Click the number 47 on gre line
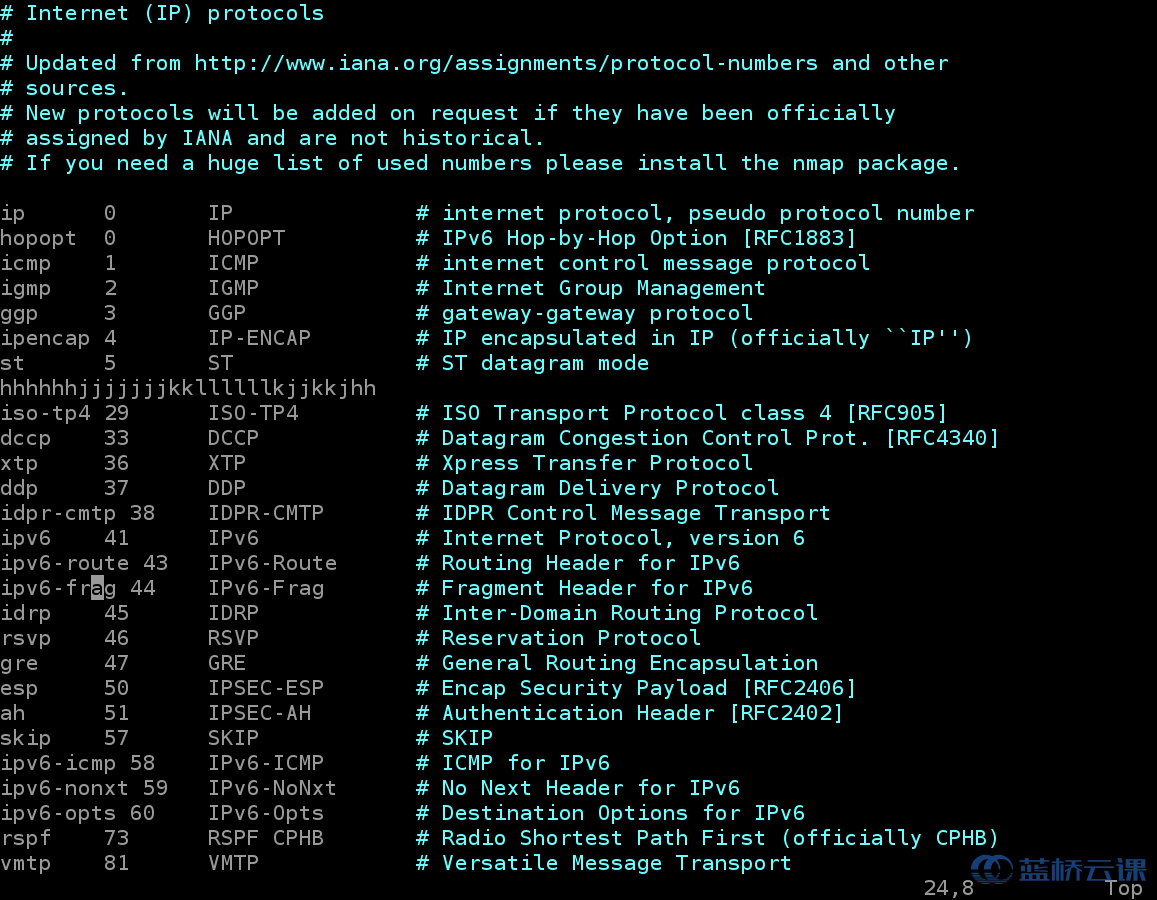The width and height of the screenshot is (1157, 900). pos(117,663)
